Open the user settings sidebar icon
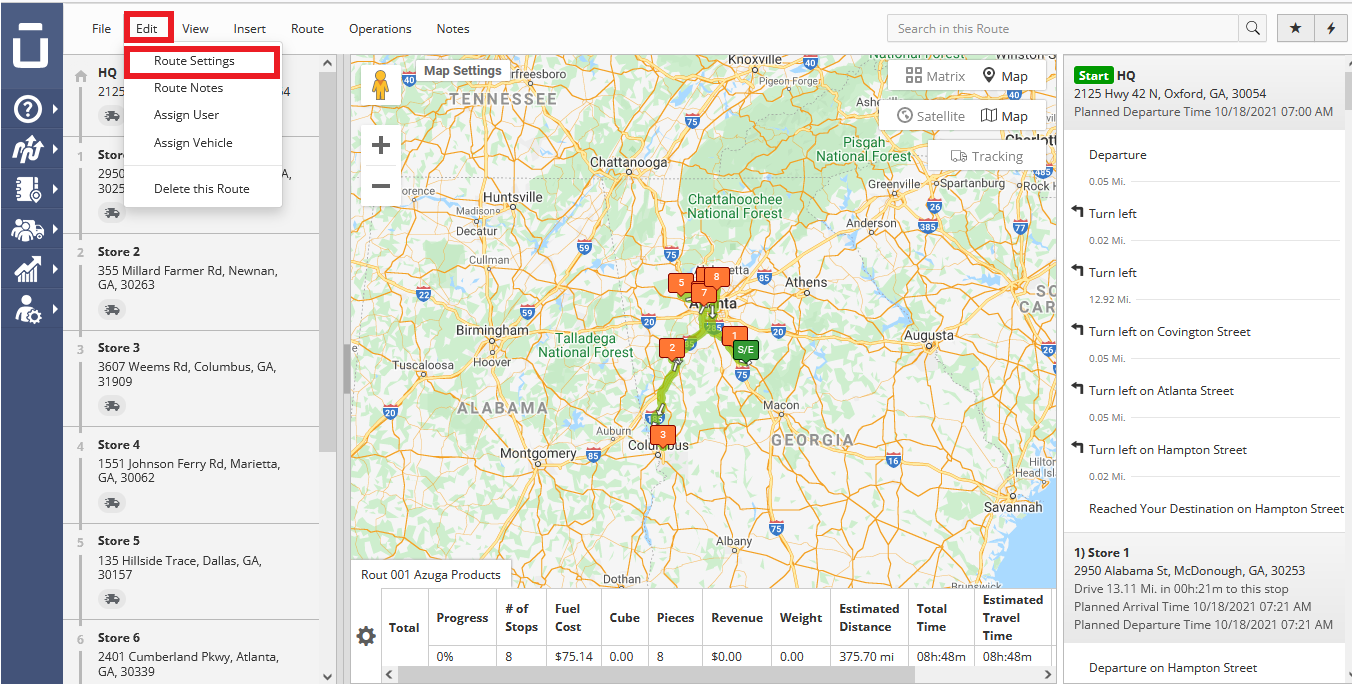1353x684 pixels. pos(27,309)
